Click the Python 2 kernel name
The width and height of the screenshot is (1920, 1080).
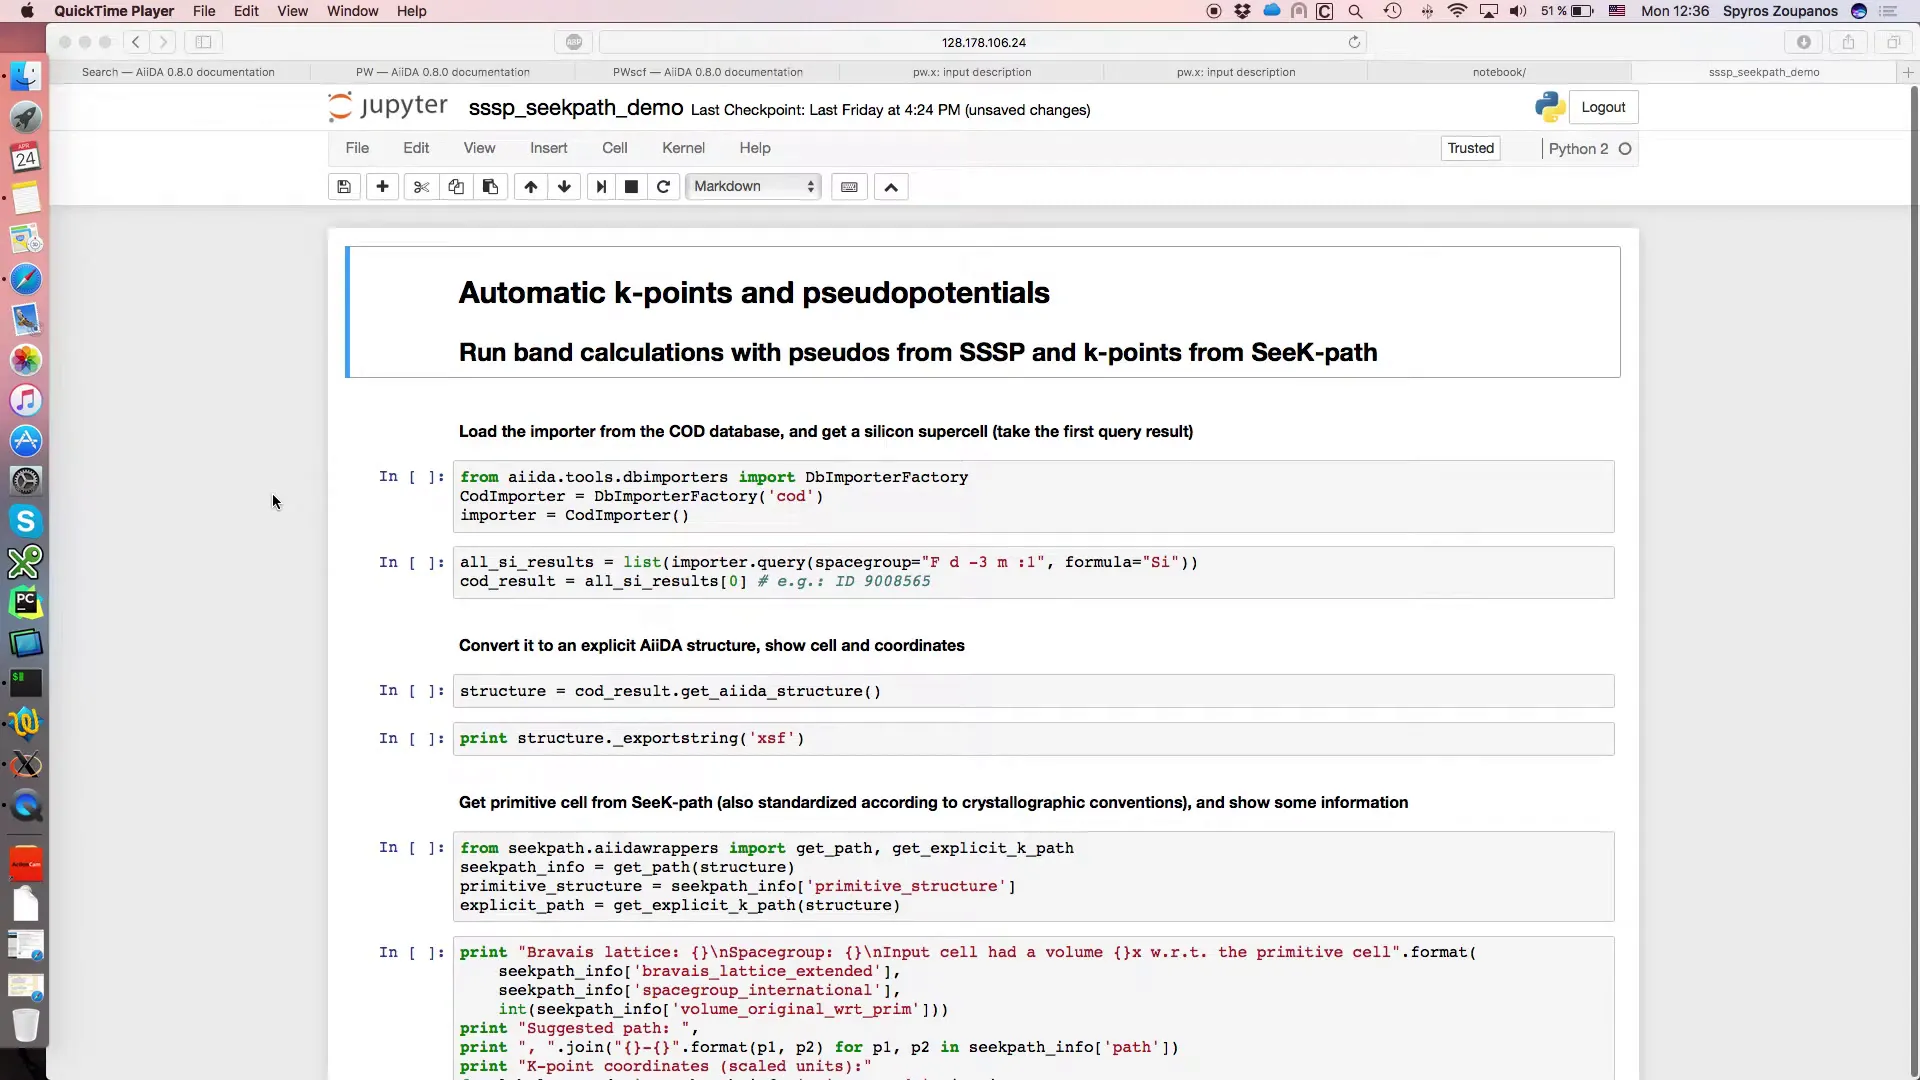click(x=1578, y=149)
